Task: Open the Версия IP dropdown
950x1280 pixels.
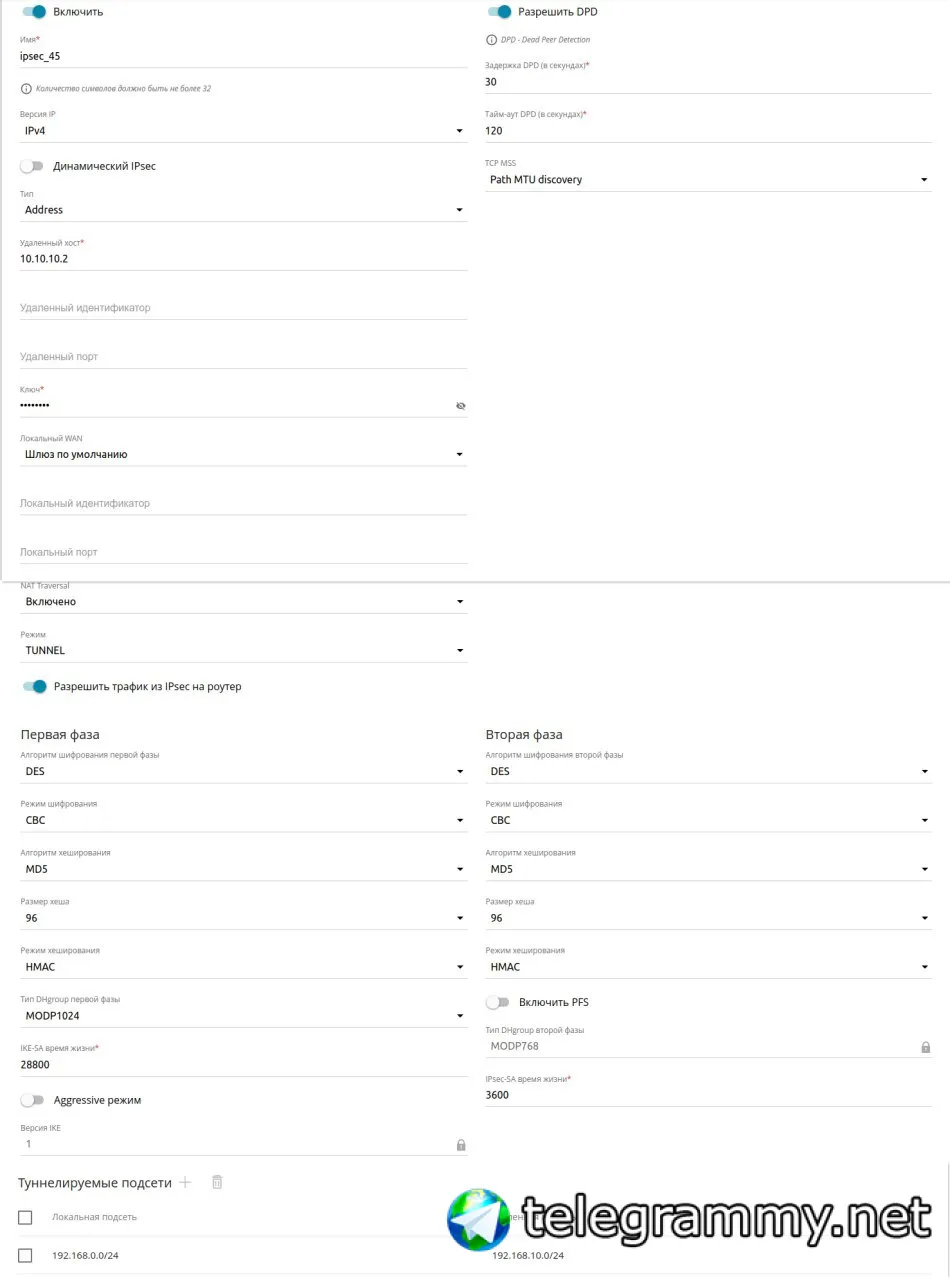Action: [x=243, y=131]
